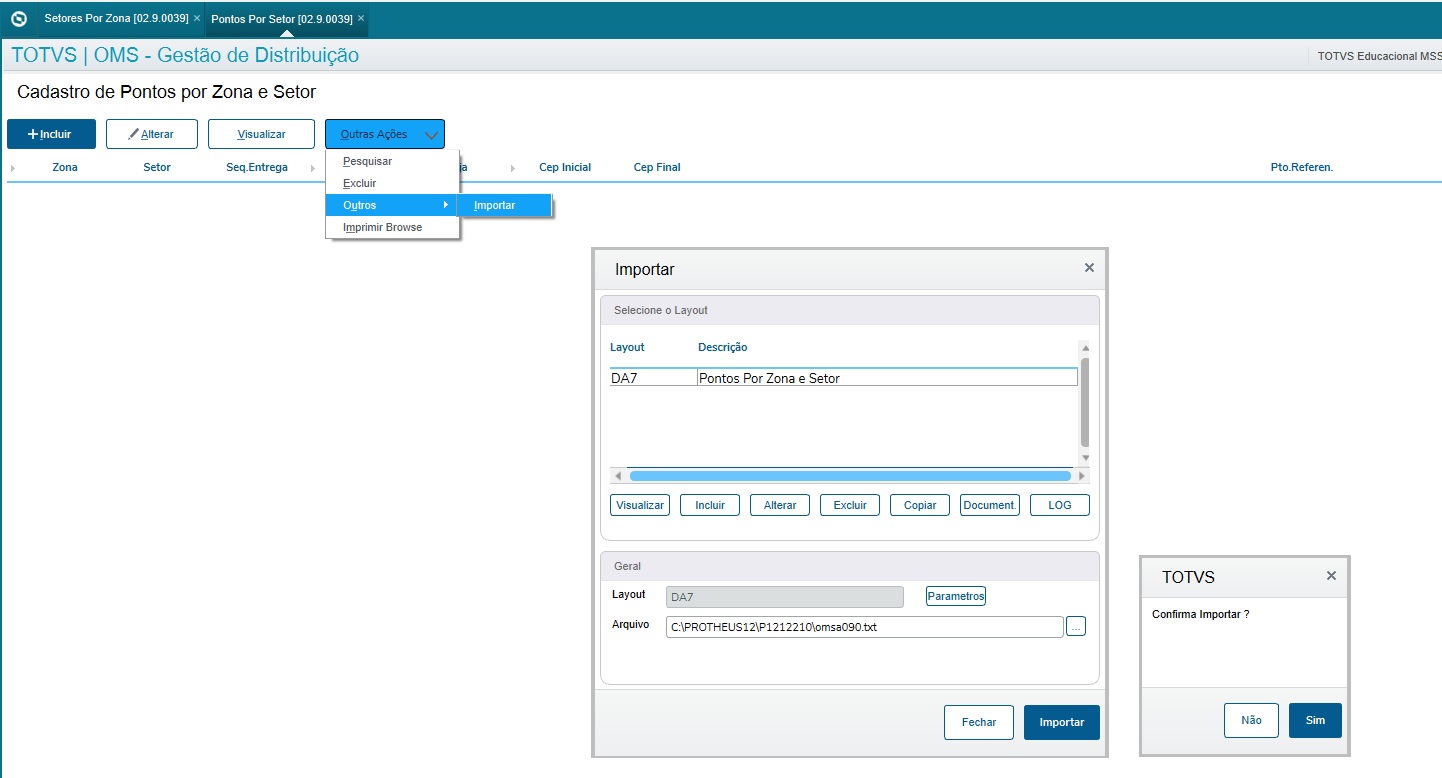Viewport: 1442px width, 778px height.
Task: Click the small triangle before the Zona column
Action: pos(13,168)
